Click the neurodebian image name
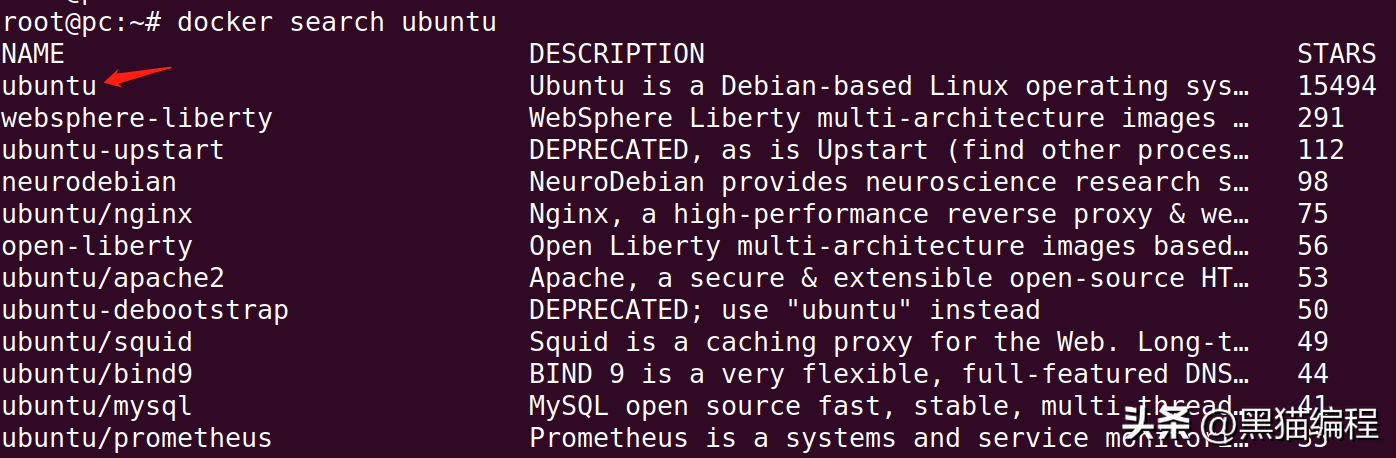Image resolution: width=1396 pixels, height=458 pixels. [x=89, y=182]
